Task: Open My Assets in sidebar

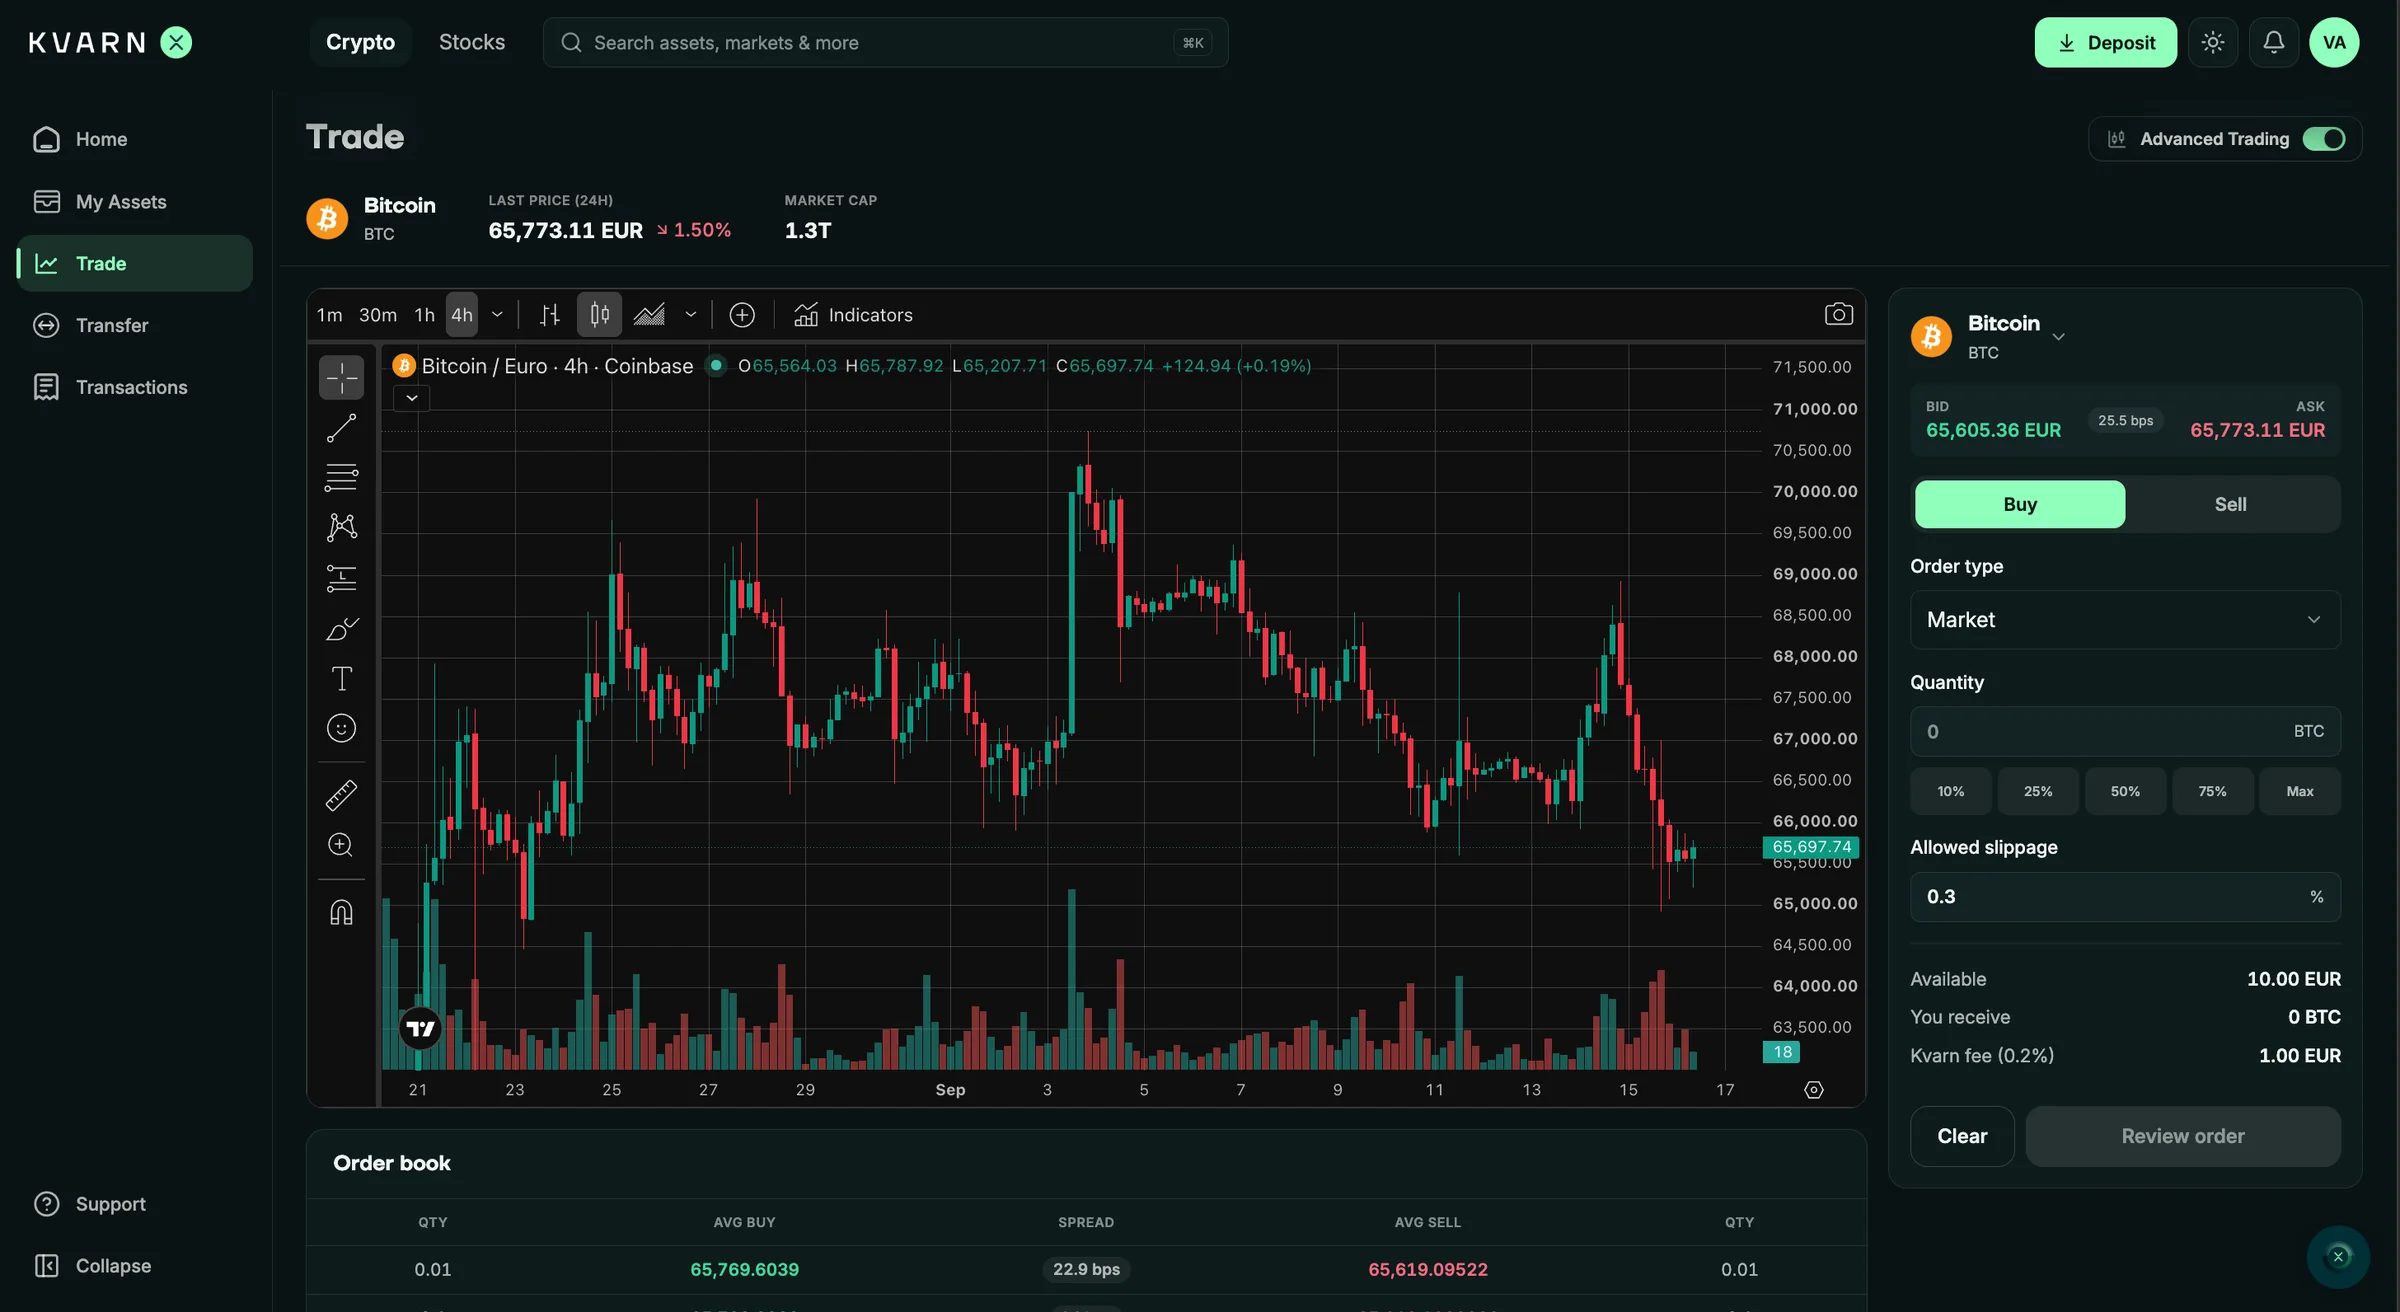Action: 134,202
